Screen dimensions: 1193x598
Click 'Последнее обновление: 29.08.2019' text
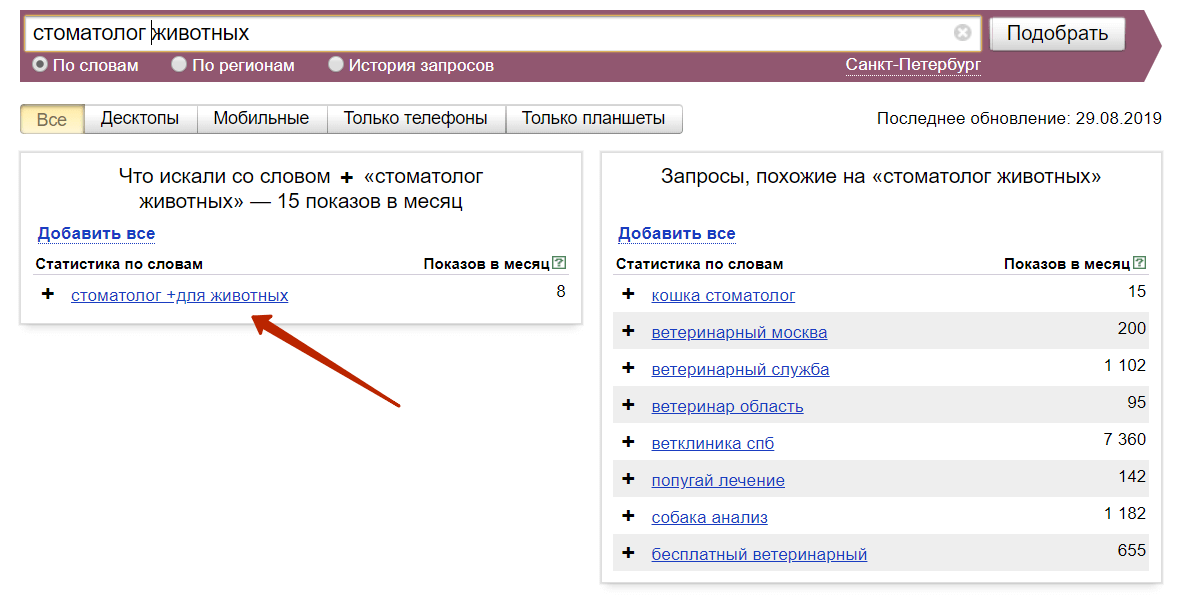(1019, 119)
